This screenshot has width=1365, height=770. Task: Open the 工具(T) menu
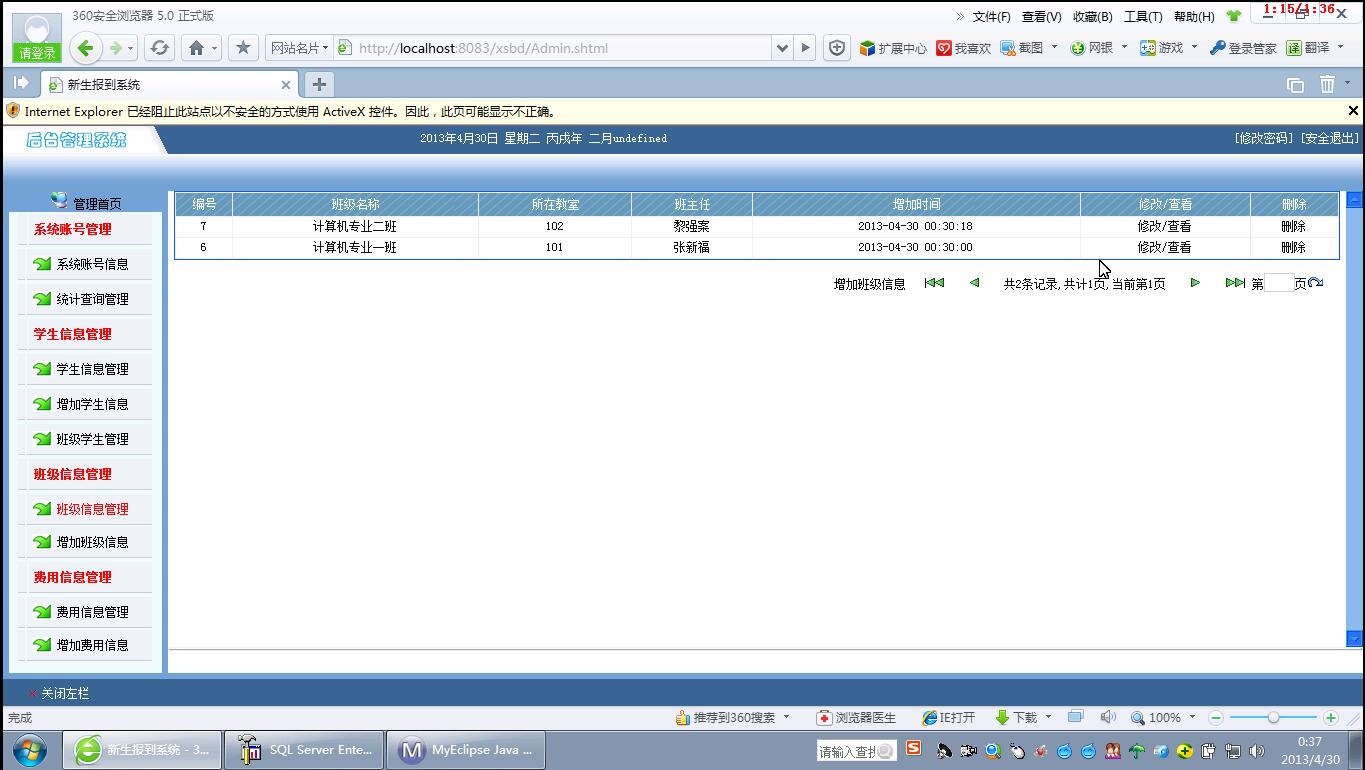coord(1143,17)
